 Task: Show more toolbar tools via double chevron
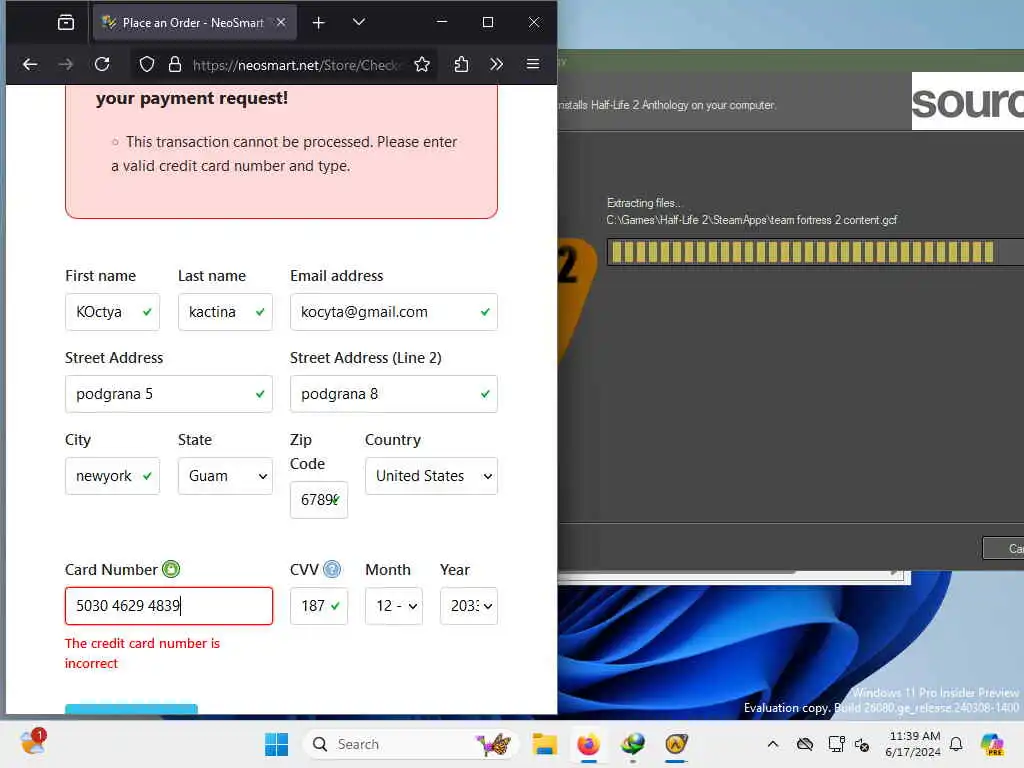point(497,64)
